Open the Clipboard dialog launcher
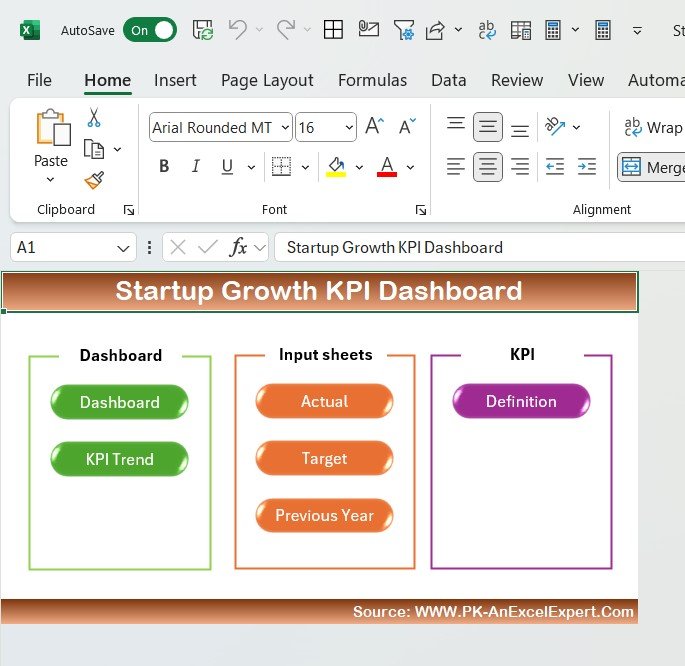685x666 pixels. pyautogui.click(x=128, y=210)
